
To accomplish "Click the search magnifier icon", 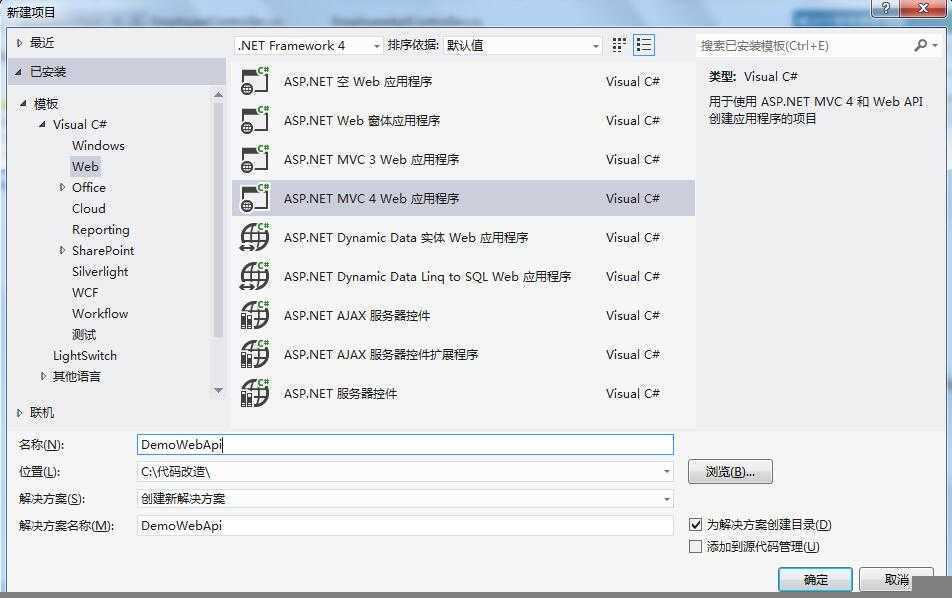I will 921,46.
